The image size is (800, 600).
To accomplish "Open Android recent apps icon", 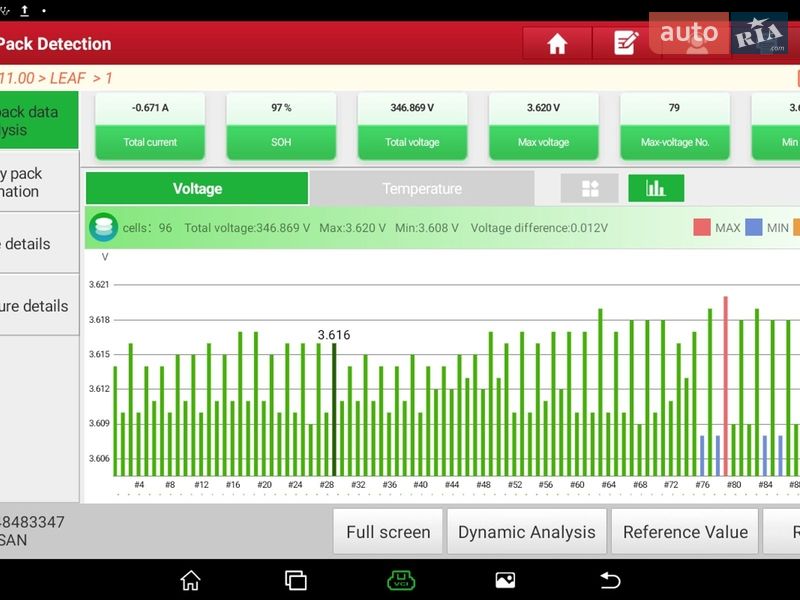I will 295,580.
